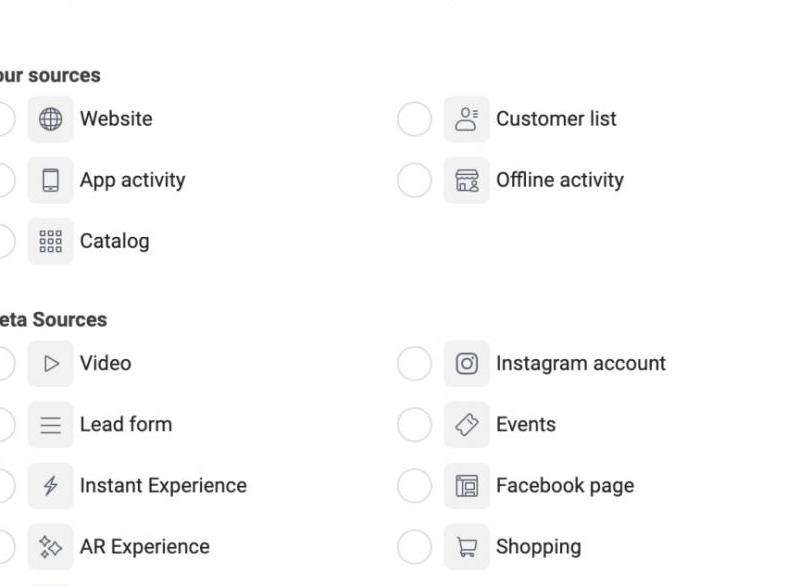Click the Events ticket icon
The width and height of the screenshot is (800, 586).
tap(466, 425)
